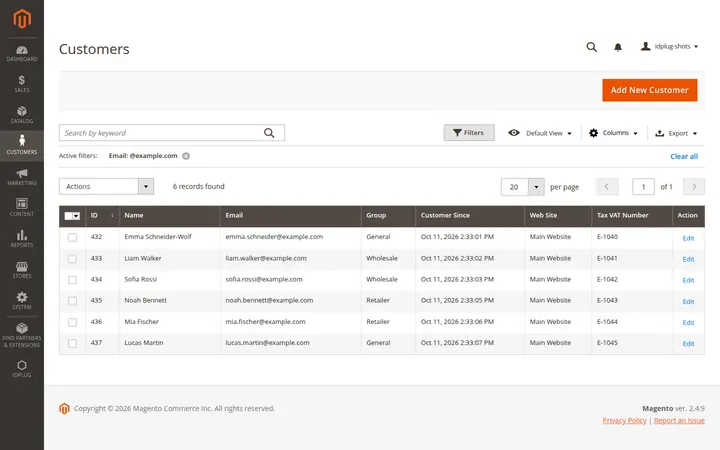
Task: Open the idplug-shots account dropdown
Action: (x=669, y=46)
